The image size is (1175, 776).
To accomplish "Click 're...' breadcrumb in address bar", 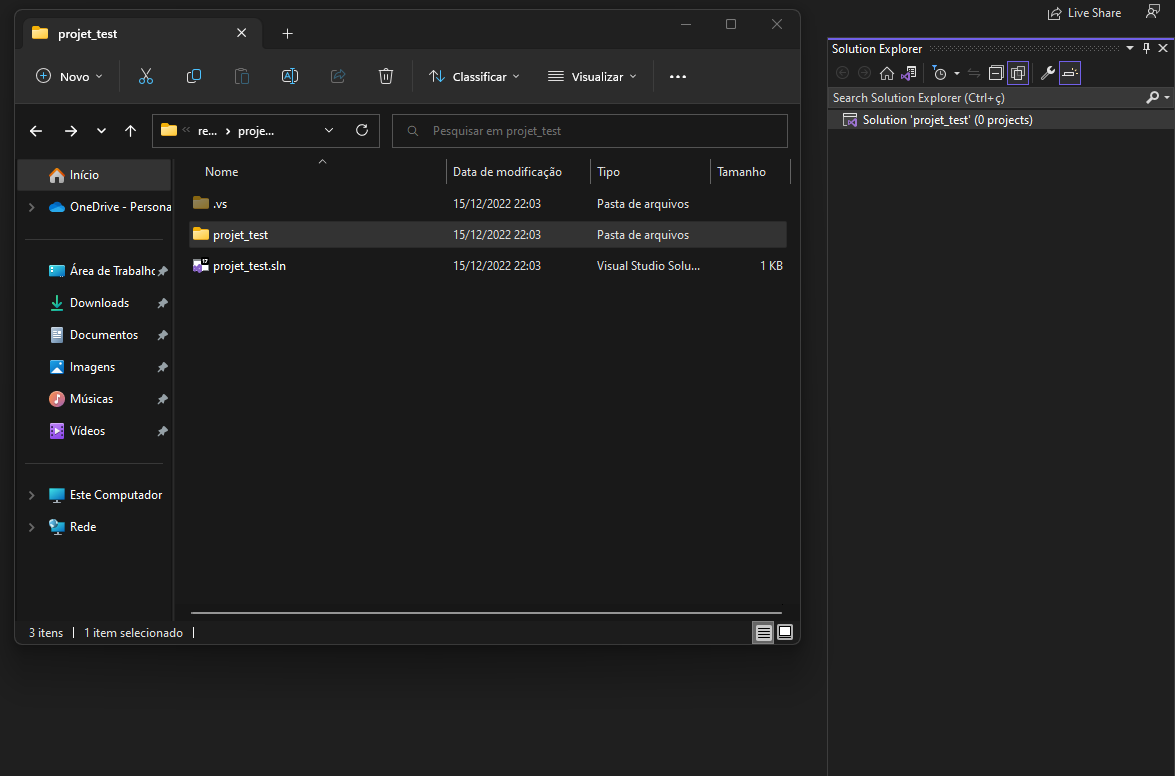I will click(208, 131).
